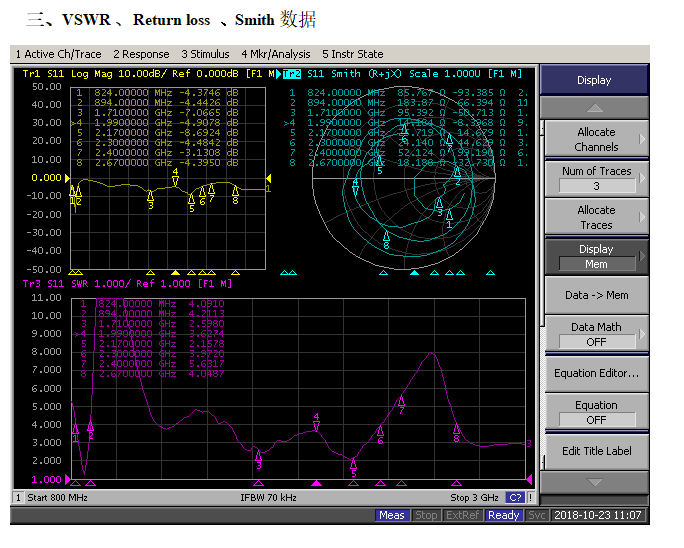Select the Tr2 Smith trace label

pos(292,74)
